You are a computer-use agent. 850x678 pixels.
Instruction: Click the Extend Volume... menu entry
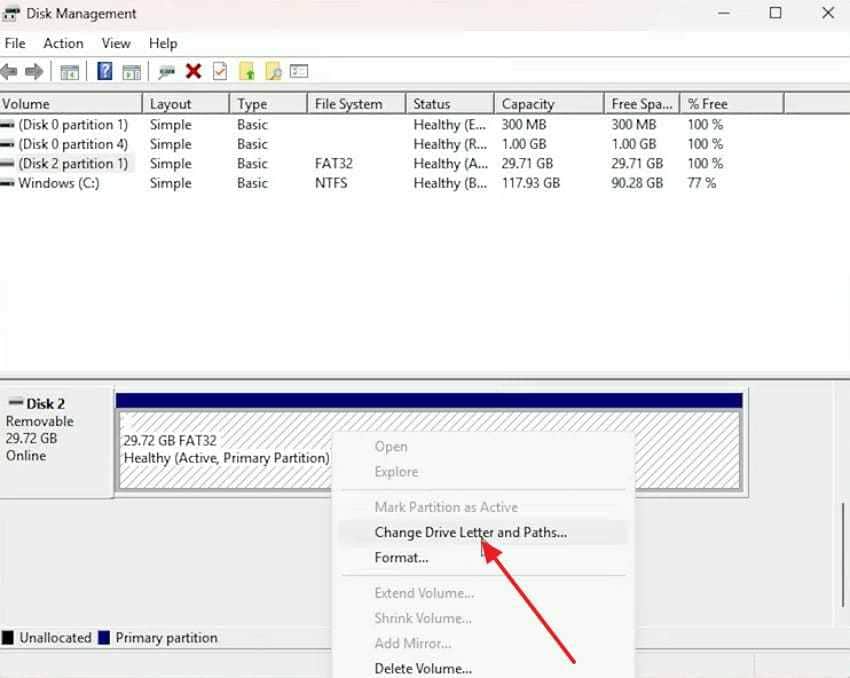click(x=482, y=593)
